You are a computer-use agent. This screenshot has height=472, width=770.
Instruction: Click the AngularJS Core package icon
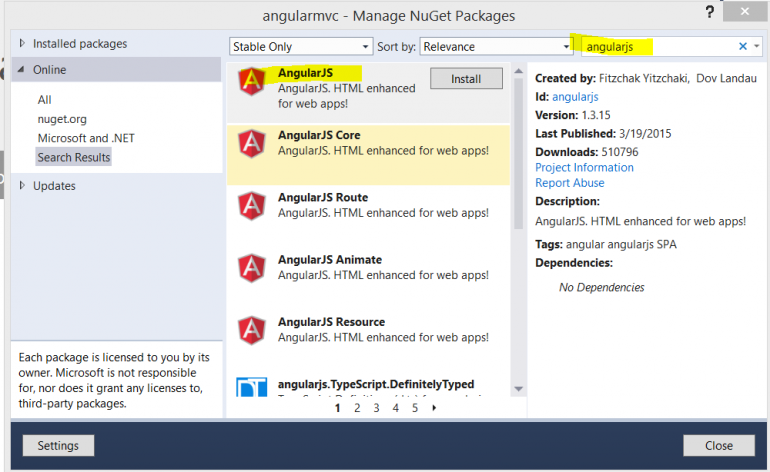(x=251, y=144)
